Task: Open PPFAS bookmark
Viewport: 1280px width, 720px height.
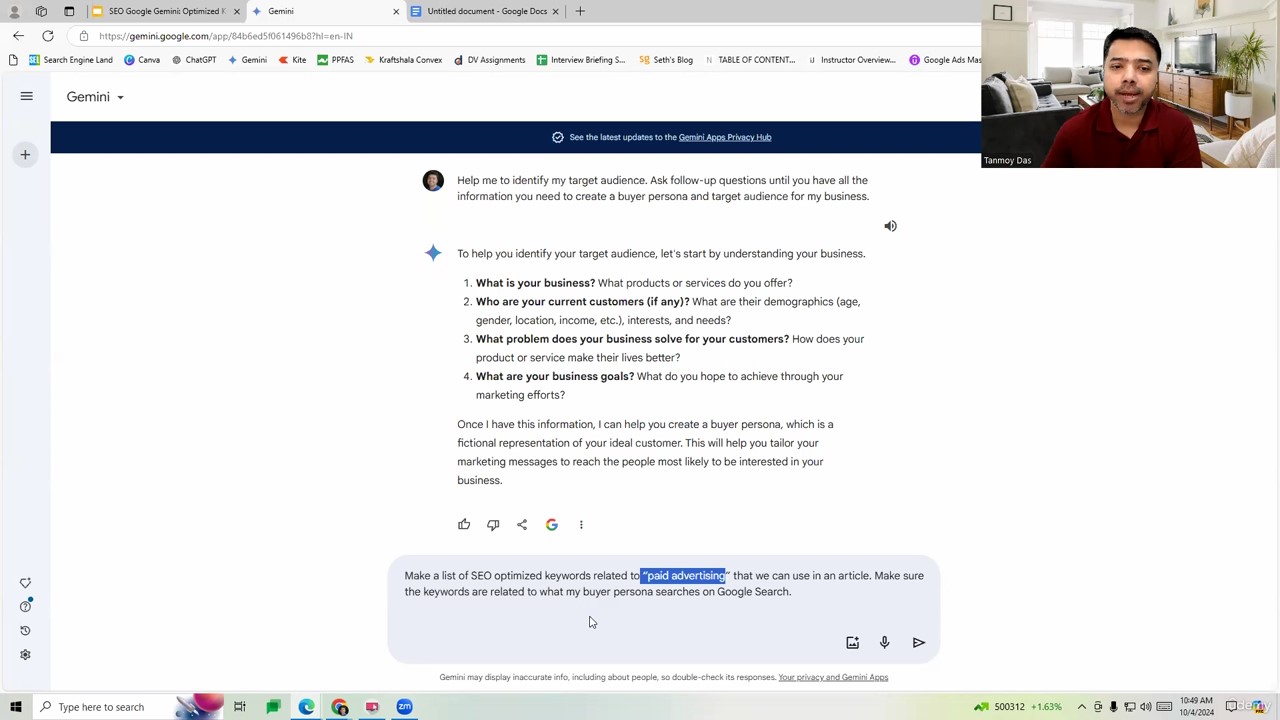Action: point(335,60)
